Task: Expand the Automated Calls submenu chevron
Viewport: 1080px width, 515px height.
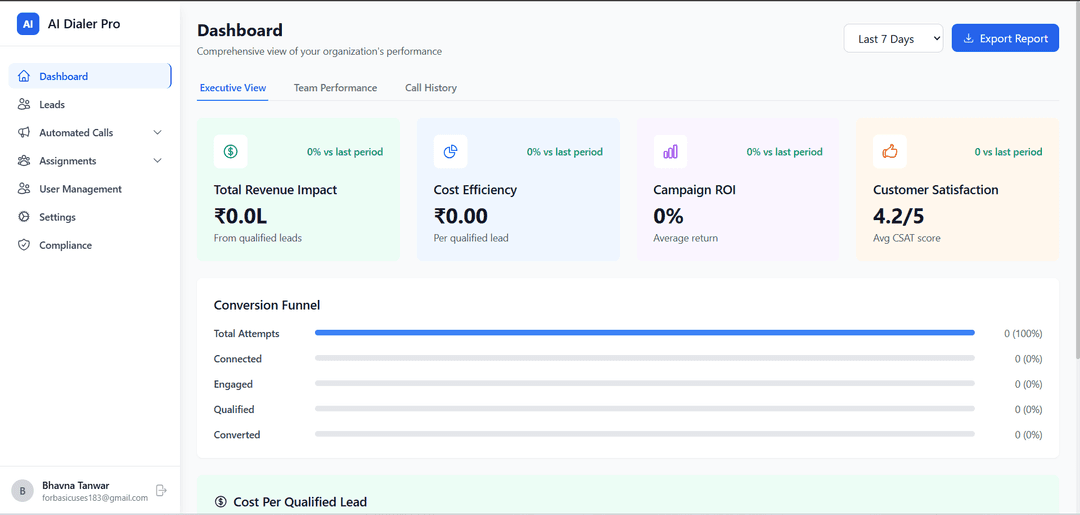Action: [157, 132]
